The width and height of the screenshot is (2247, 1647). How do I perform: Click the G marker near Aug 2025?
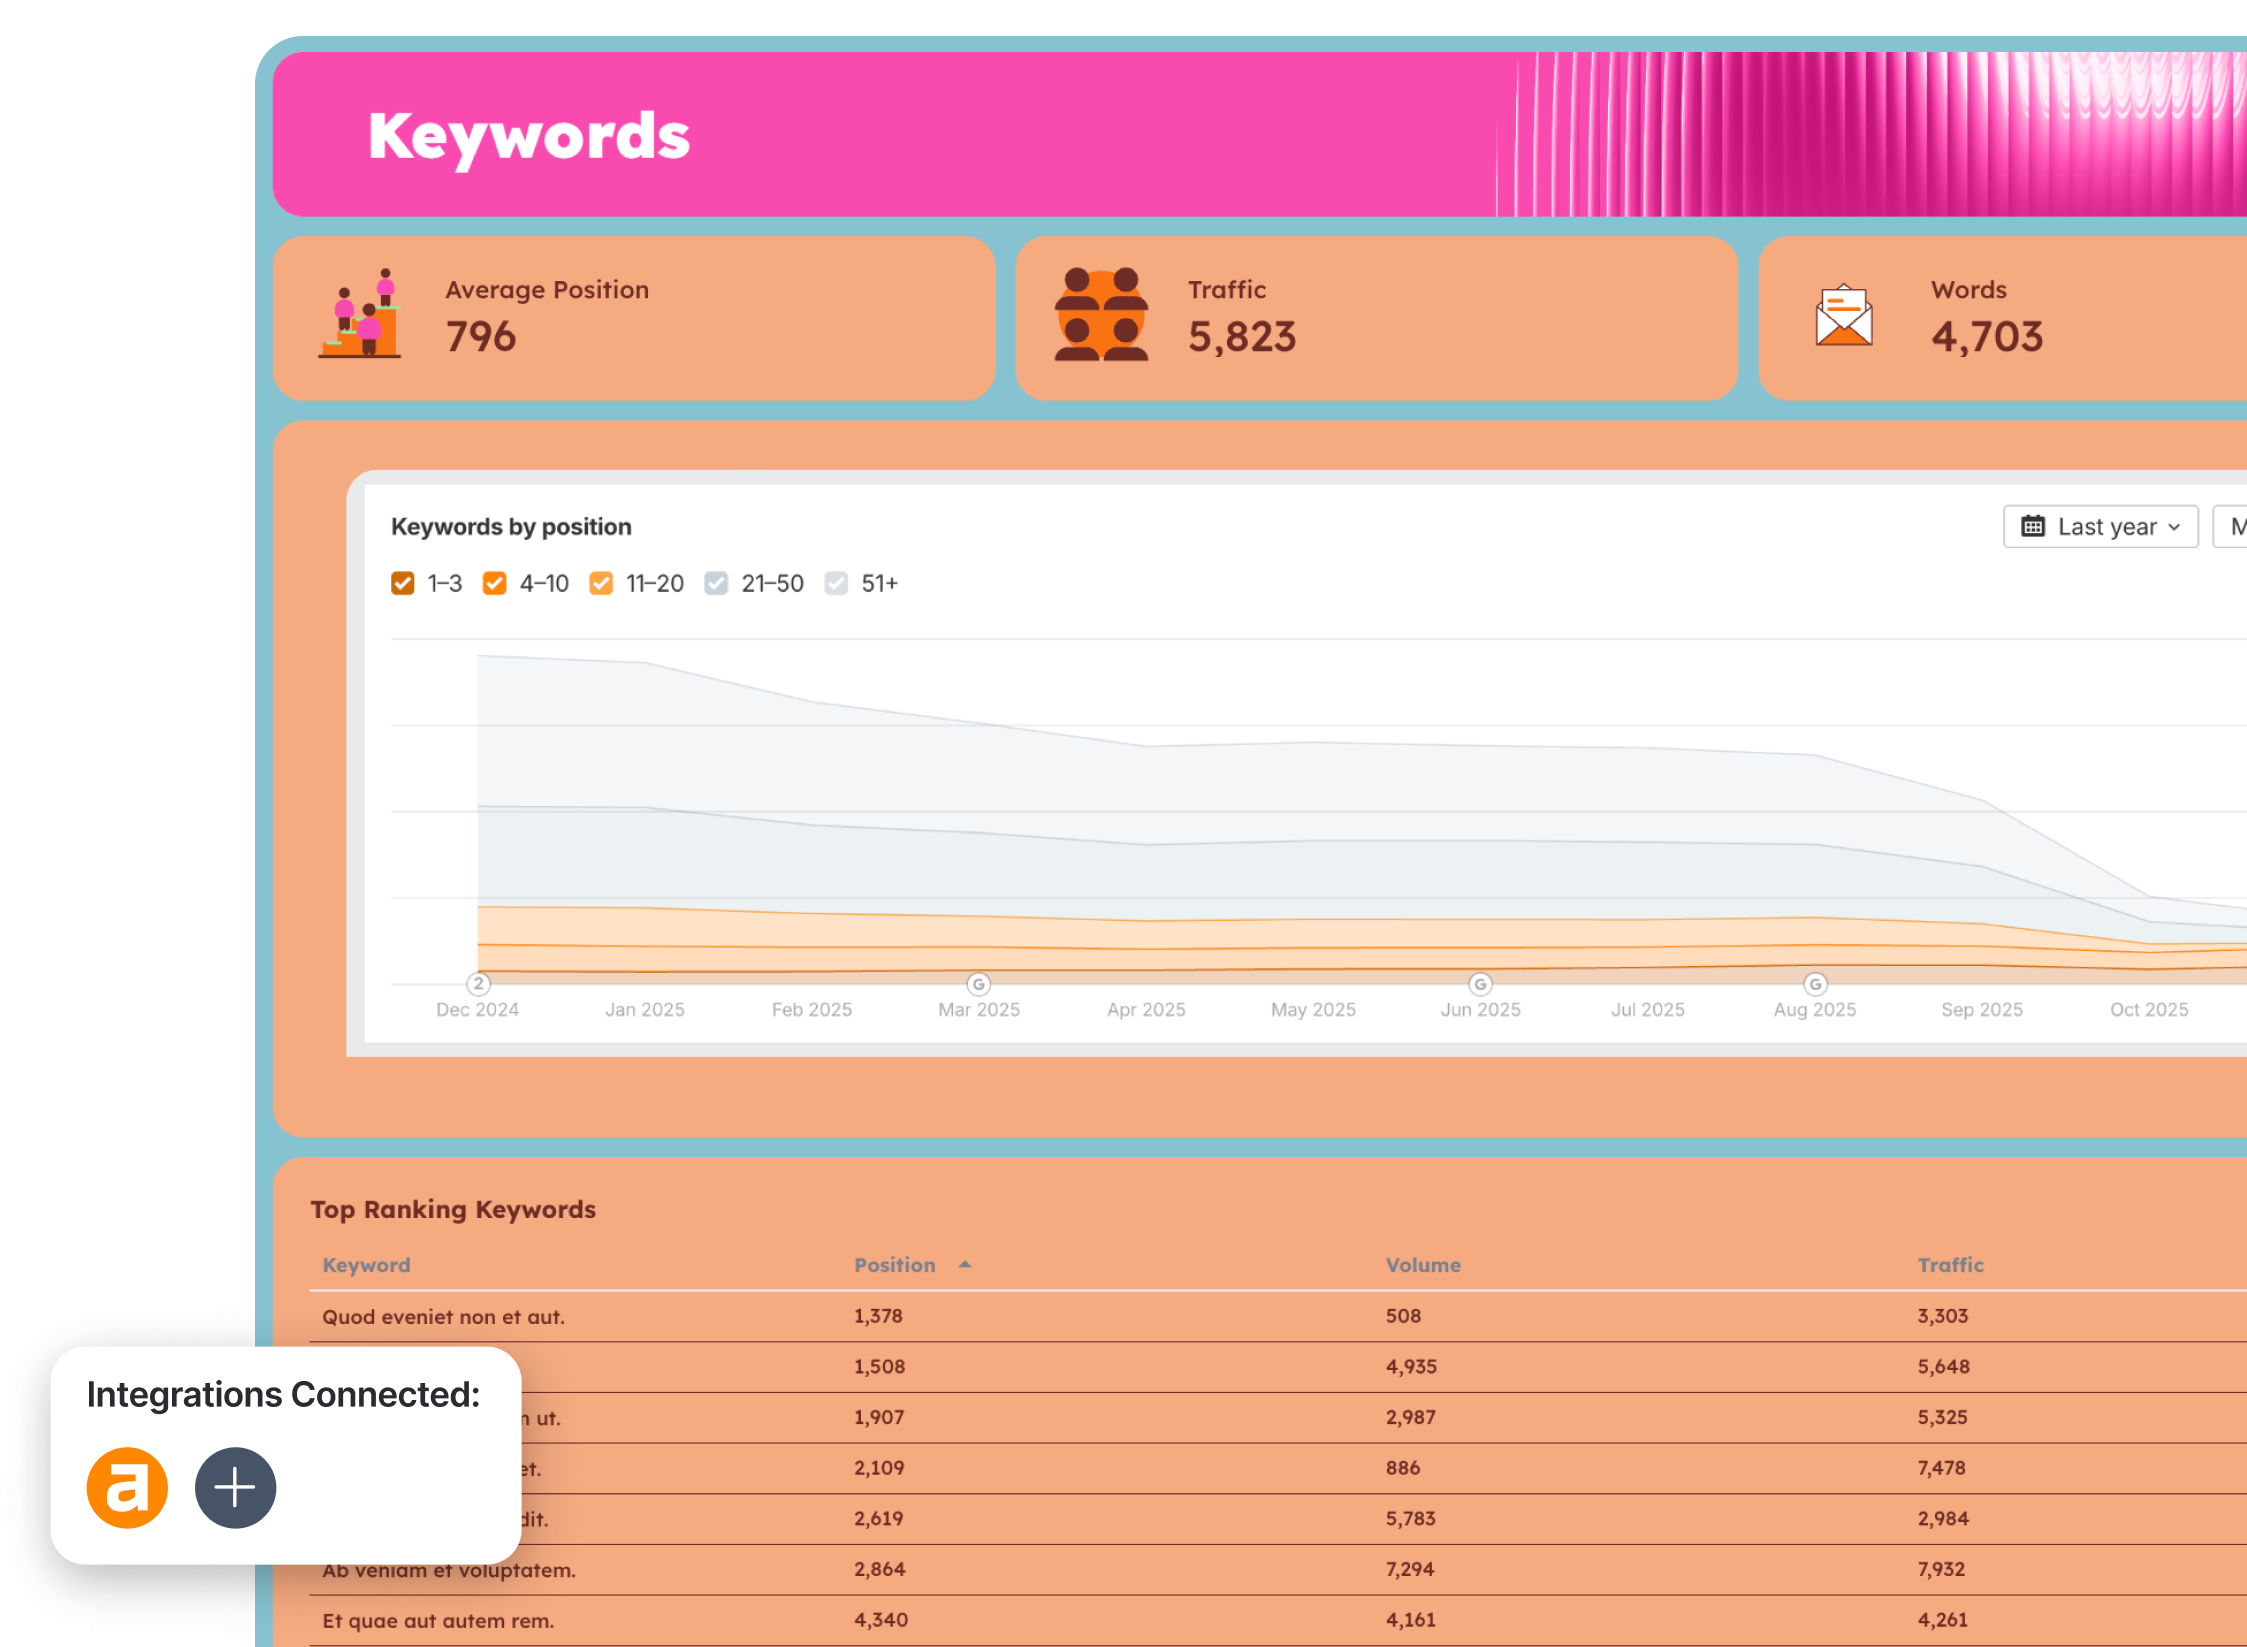(1814, 983)
